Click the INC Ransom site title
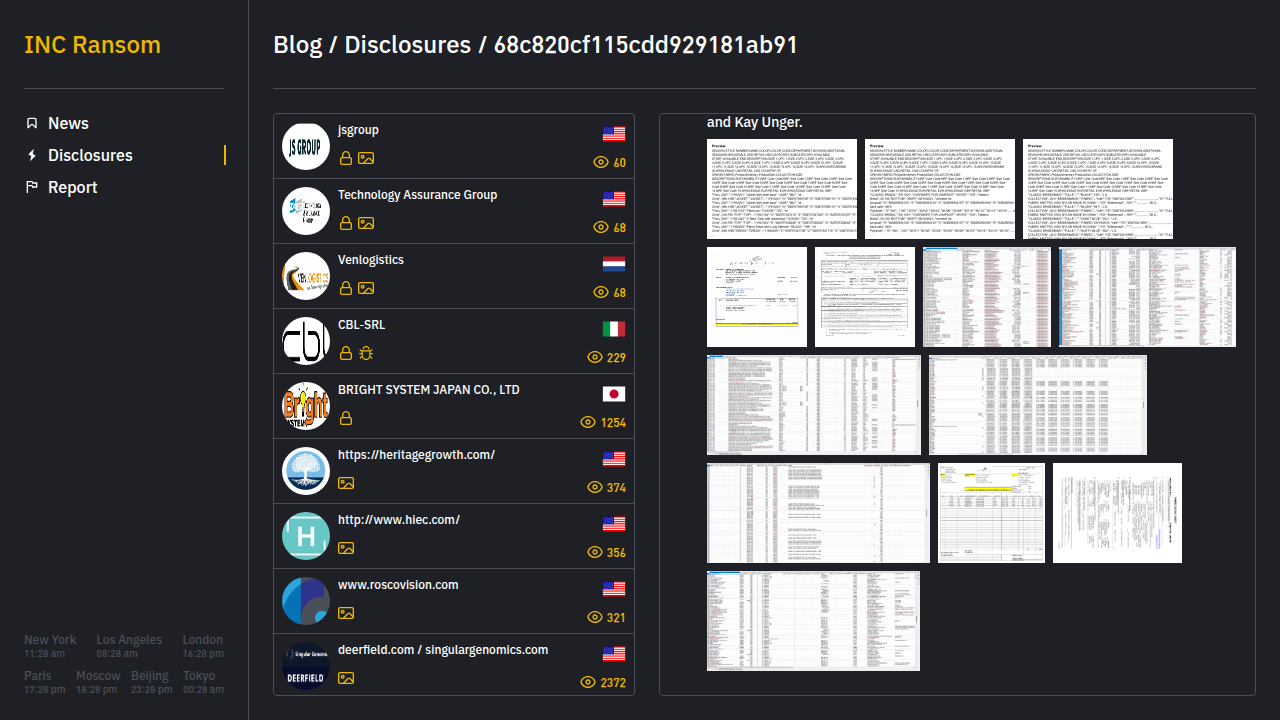Screen dimensions: 1280x720 pyautogui.click(x=92, y=45)
